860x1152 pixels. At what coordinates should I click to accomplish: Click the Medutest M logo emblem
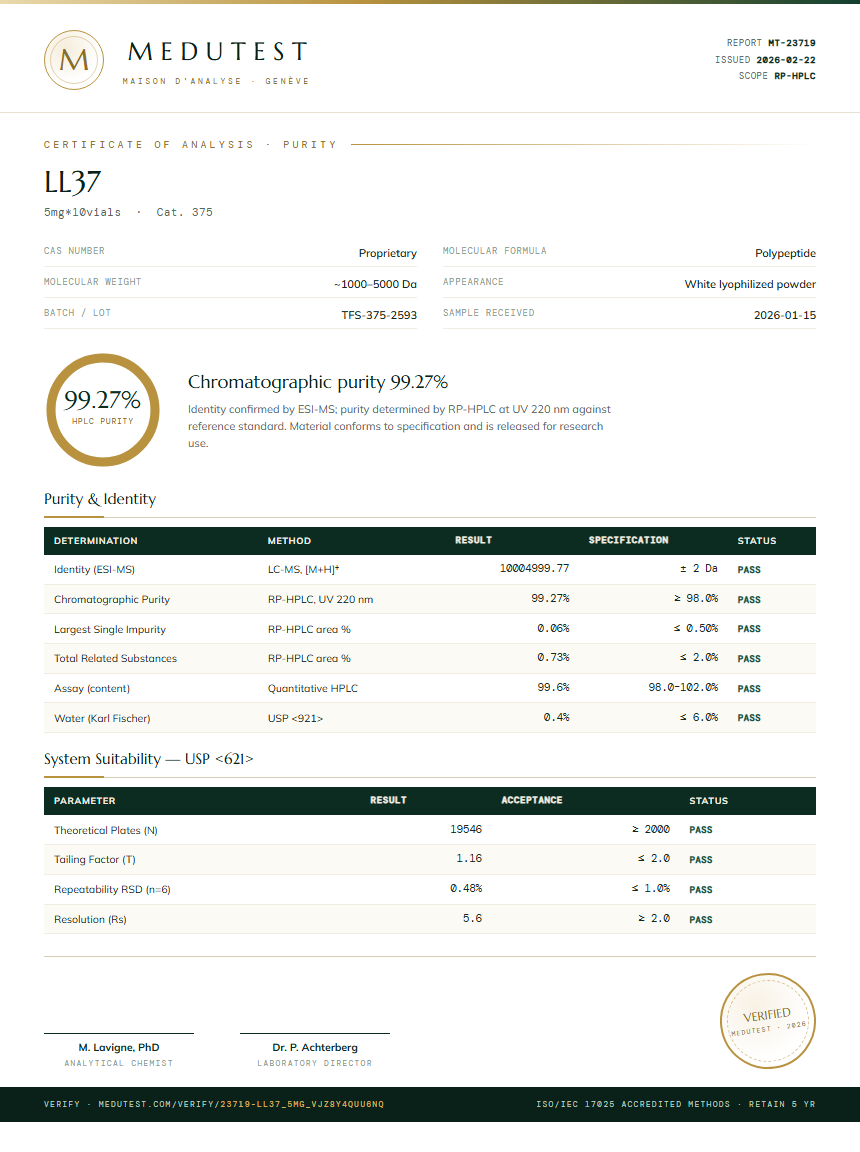pyautogui.click(x=73, y=60)
